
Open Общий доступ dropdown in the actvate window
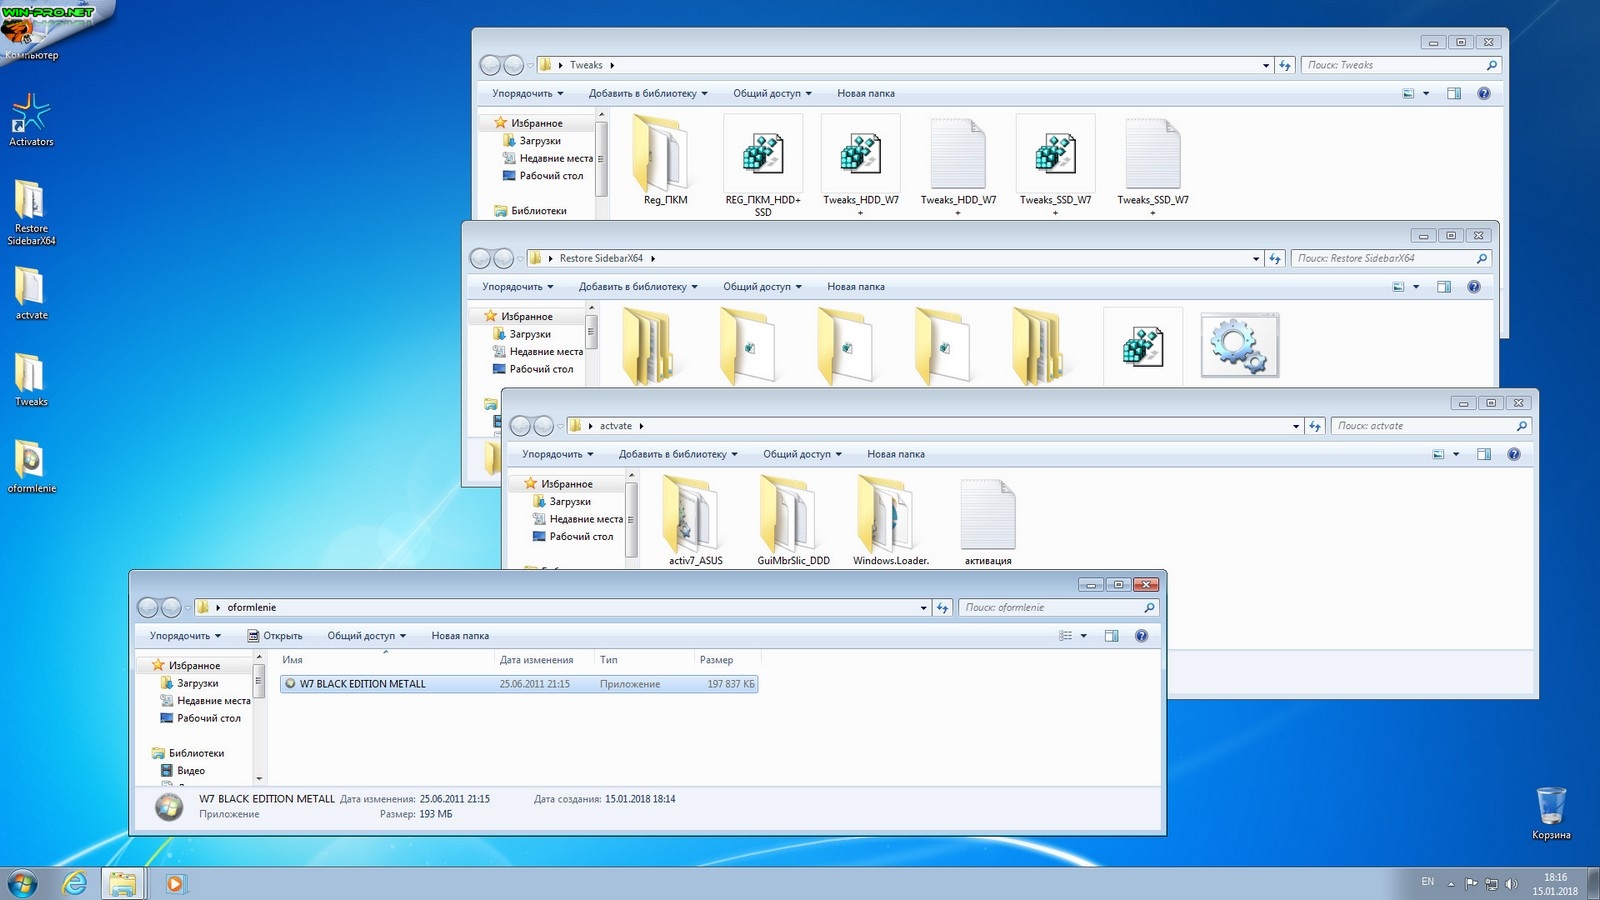coord(802,454)
